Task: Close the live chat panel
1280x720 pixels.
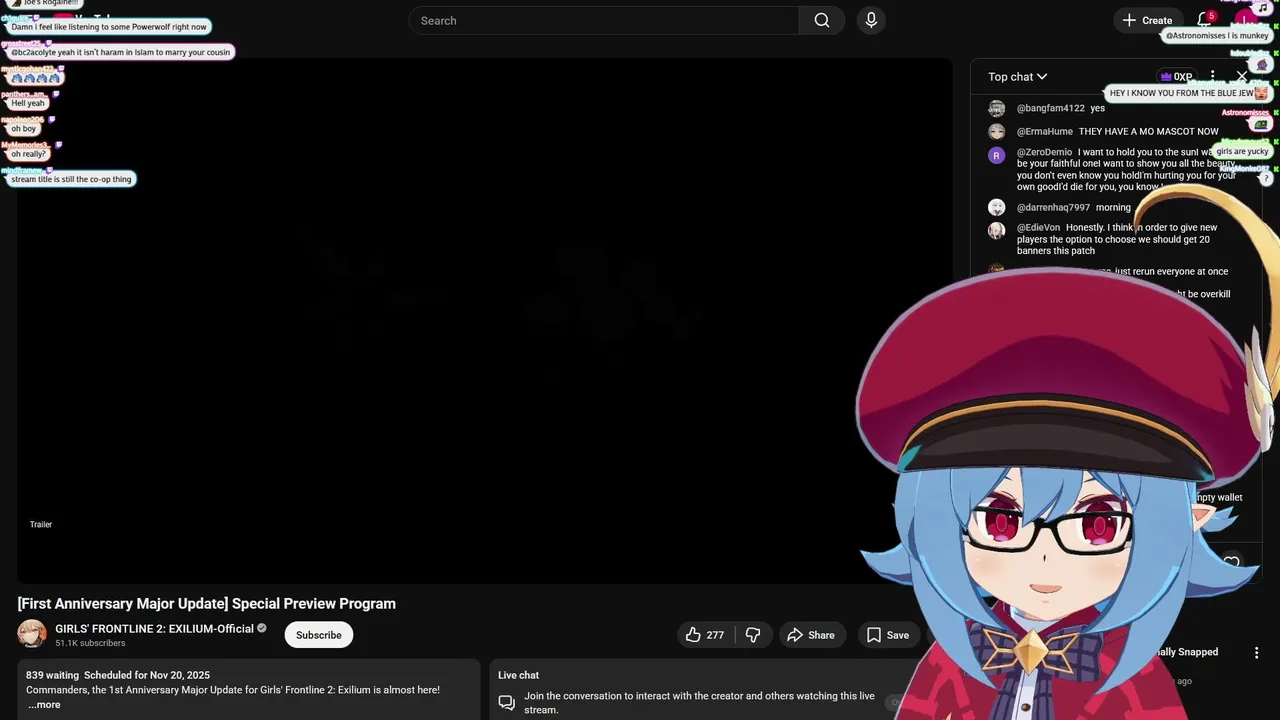Action: point(1242,76)
